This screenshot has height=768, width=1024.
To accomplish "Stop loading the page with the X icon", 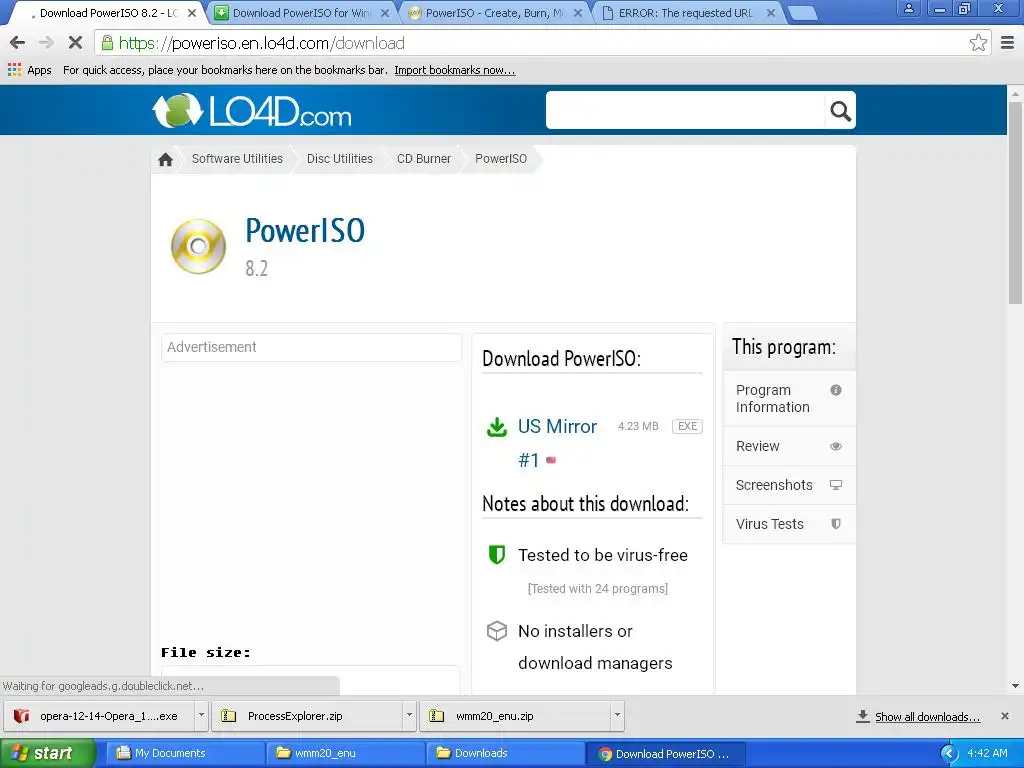I will pyautogui.click(x=75, y=43).
